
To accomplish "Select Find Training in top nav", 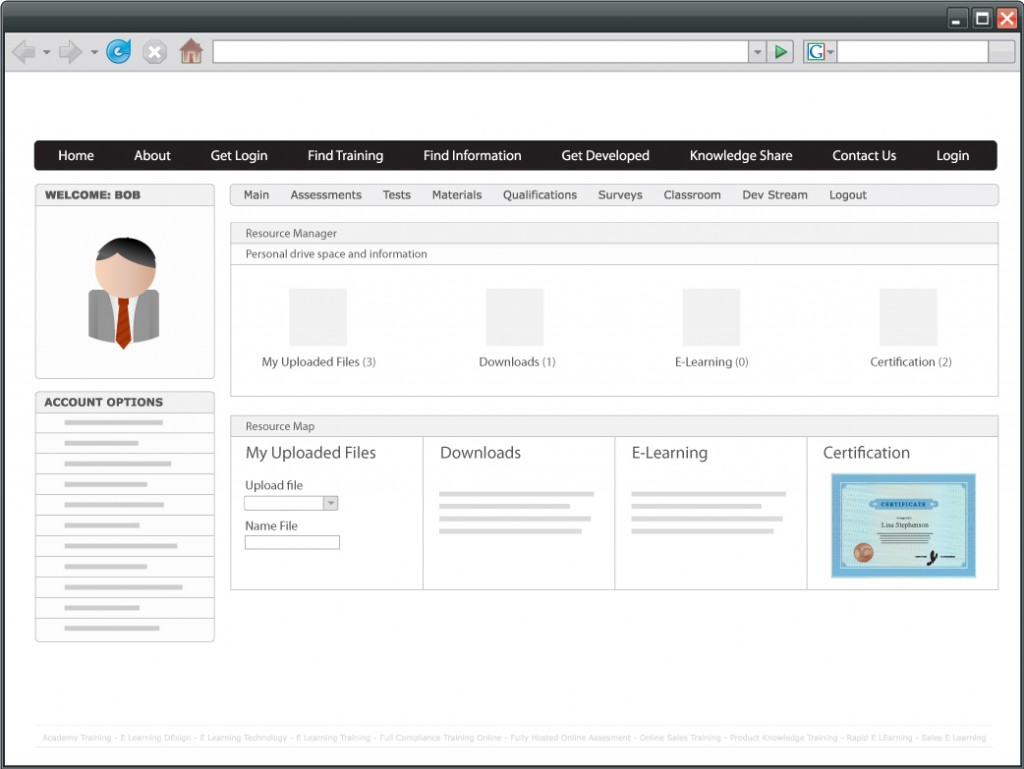I will [345, 155].
